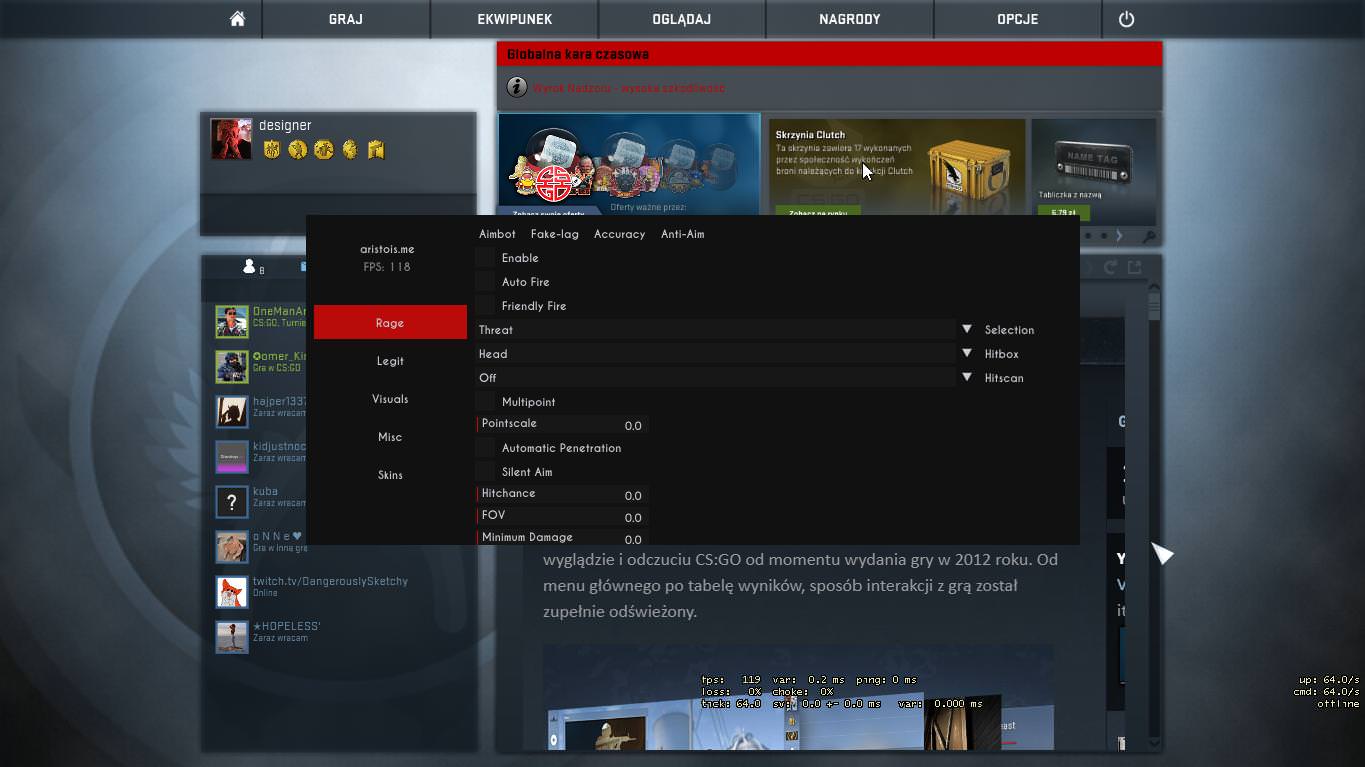
Task: Open the GRAJ menu
Action: tap(346, 19)
